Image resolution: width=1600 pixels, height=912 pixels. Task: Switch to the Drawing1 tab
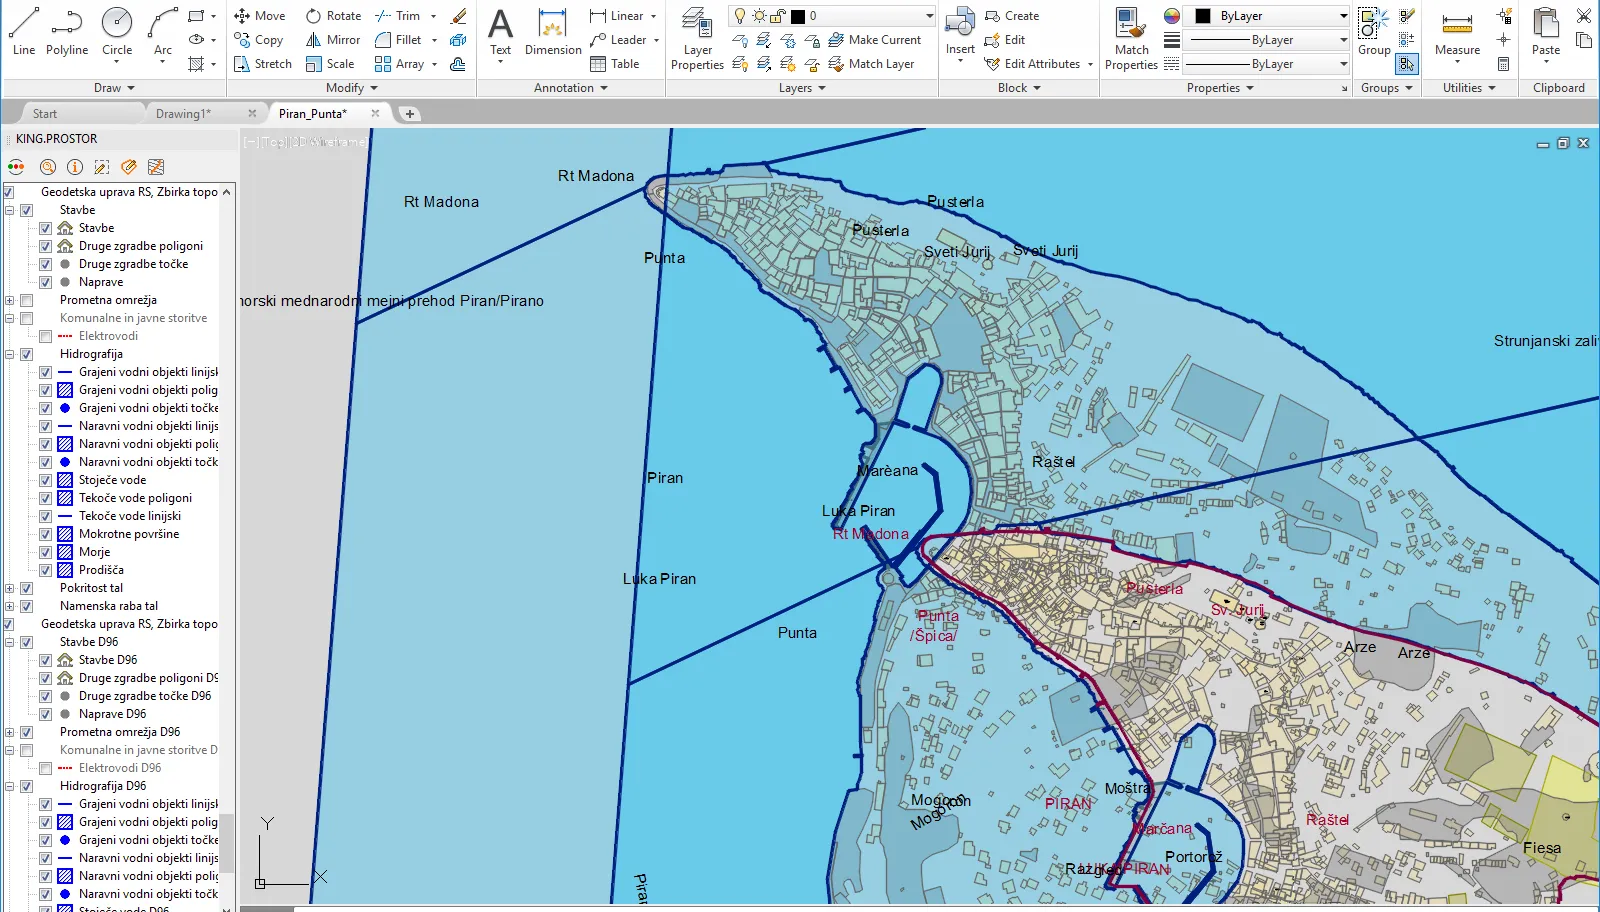183,114
